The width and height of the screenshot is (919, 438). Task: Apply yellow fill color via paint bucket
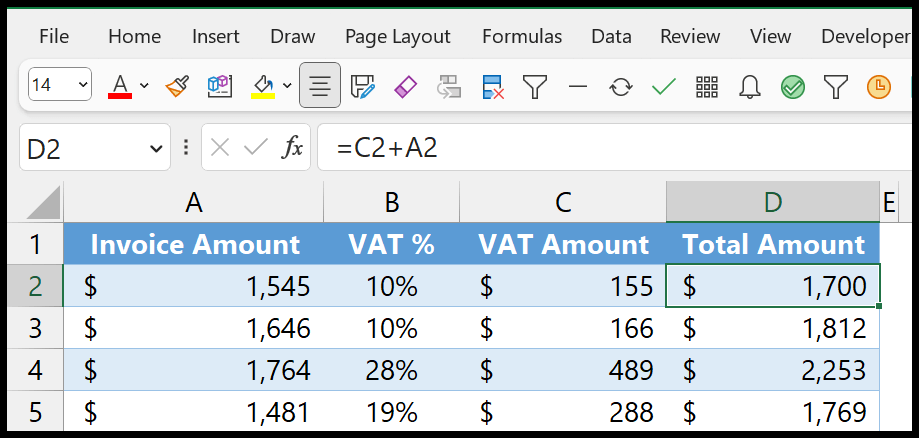[263, 87]
